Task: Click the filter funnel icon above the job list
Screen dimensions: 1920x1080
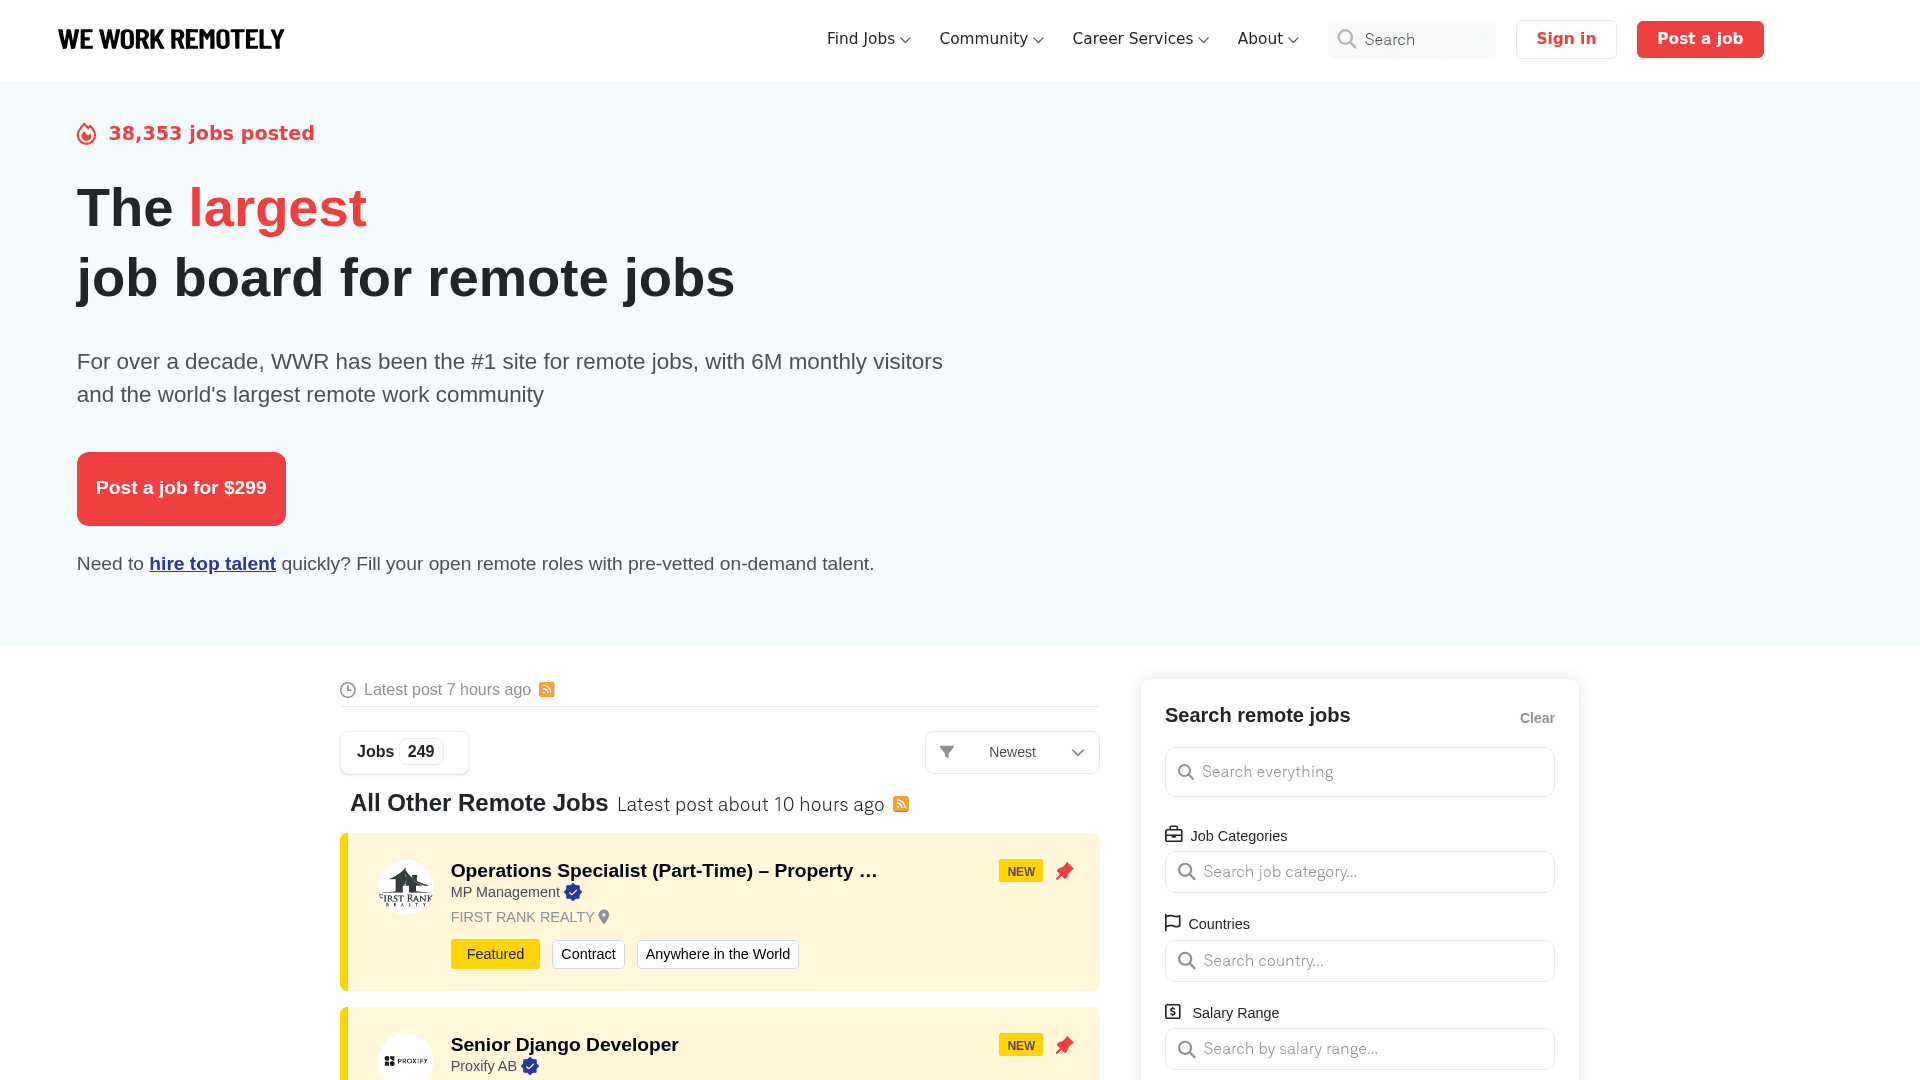Action: pyautogui.click(x=947, y=752)
